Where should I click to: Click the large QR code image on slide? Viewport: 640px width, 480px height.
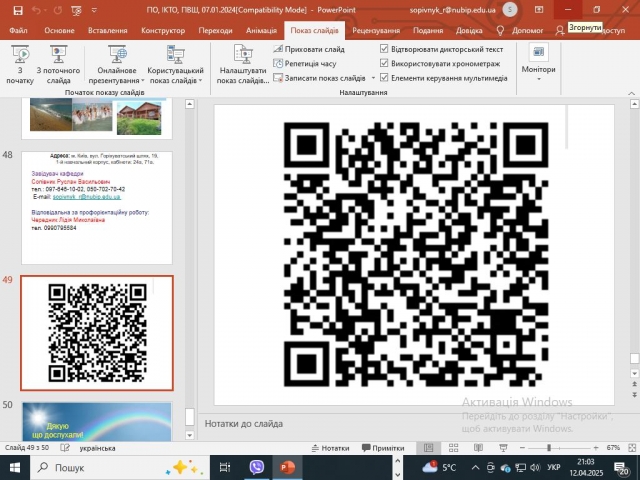point(416,254)
